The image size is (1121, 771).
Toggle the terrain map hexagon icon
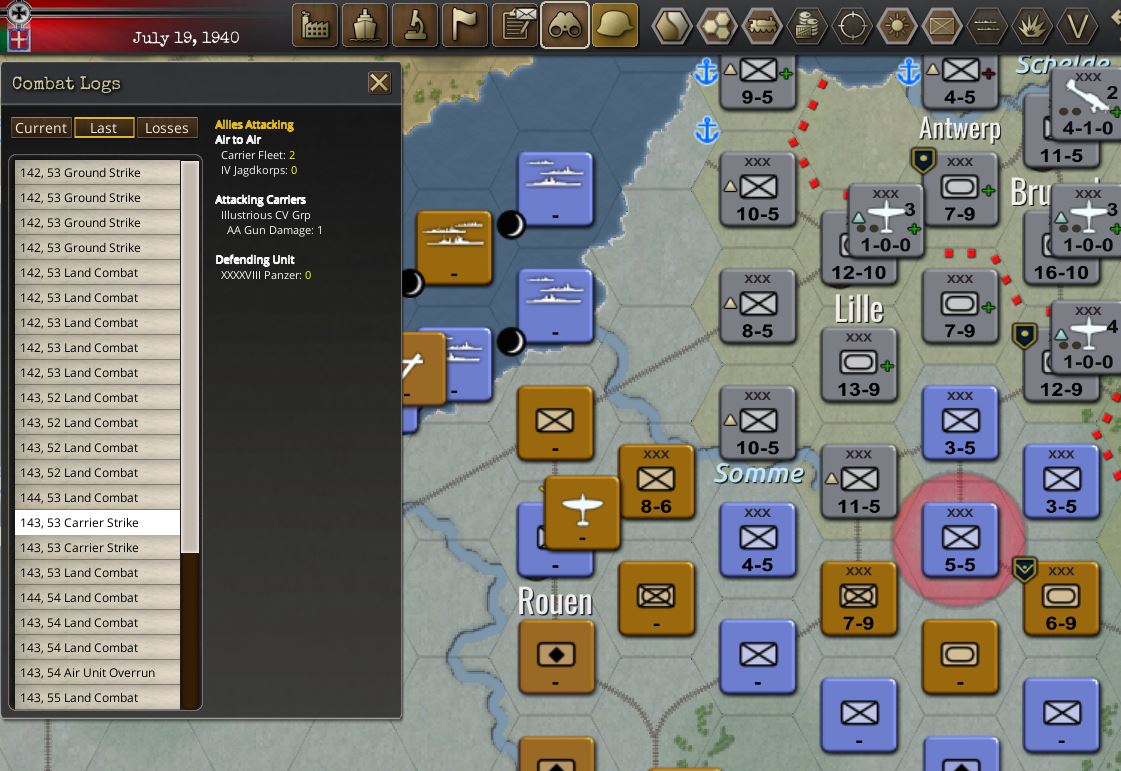(x=671, y=26)
